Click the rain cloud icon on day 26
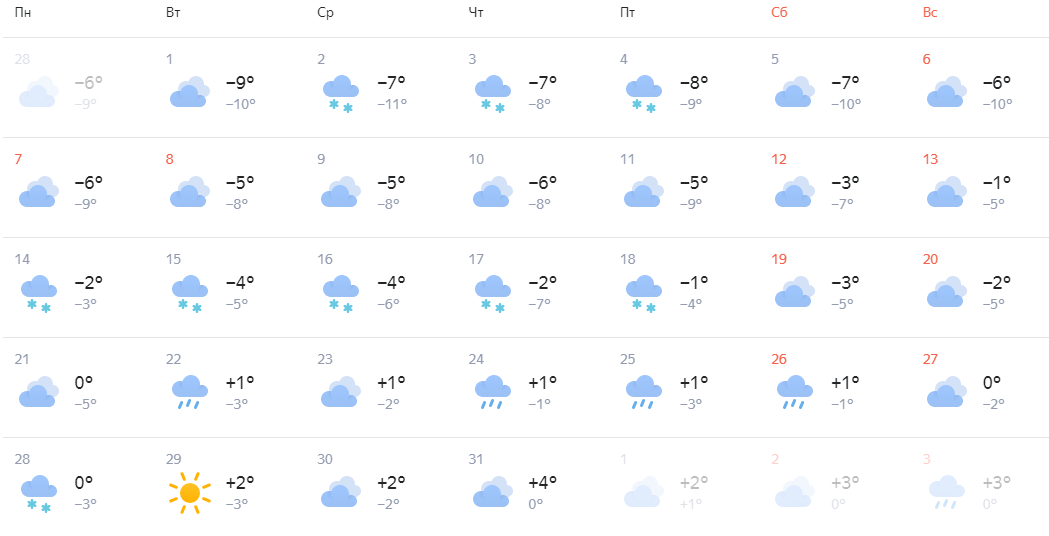Screen dimensions: 1049x536 [x=795, y=392]
